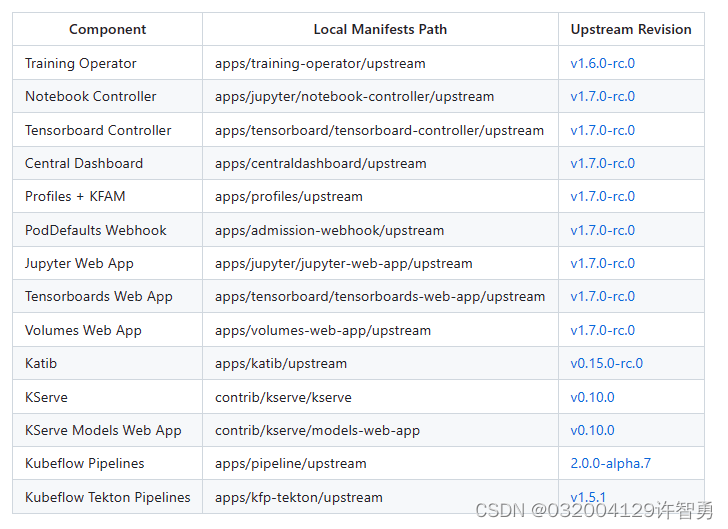The image size is (728, 529).
Task: Open the Central Dashboard v1.7.0-rc.0 link
Action: point(602,163)
